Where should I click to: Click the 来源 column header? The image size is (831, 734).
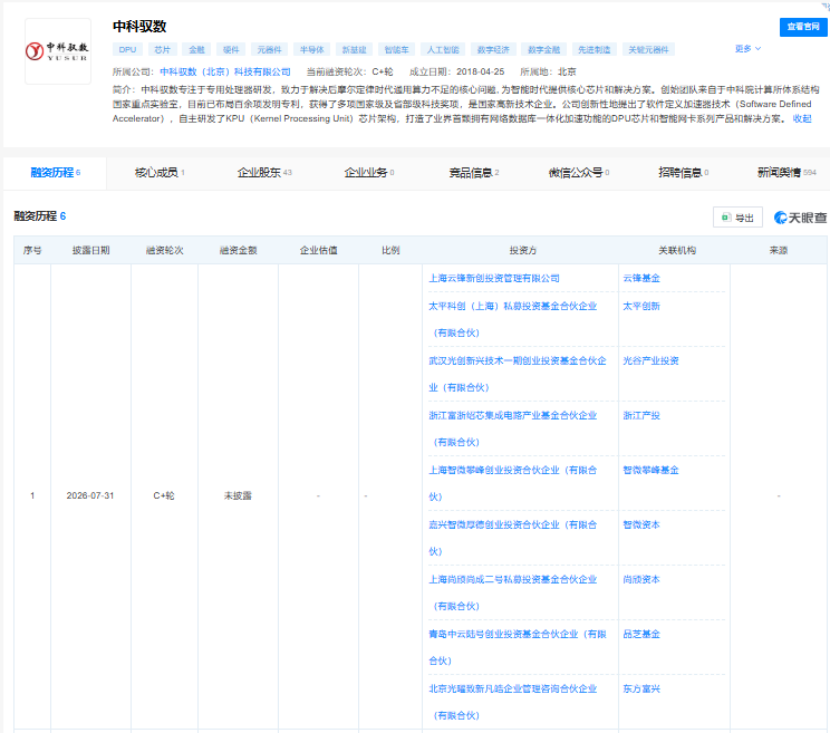(x=779, y=251)
